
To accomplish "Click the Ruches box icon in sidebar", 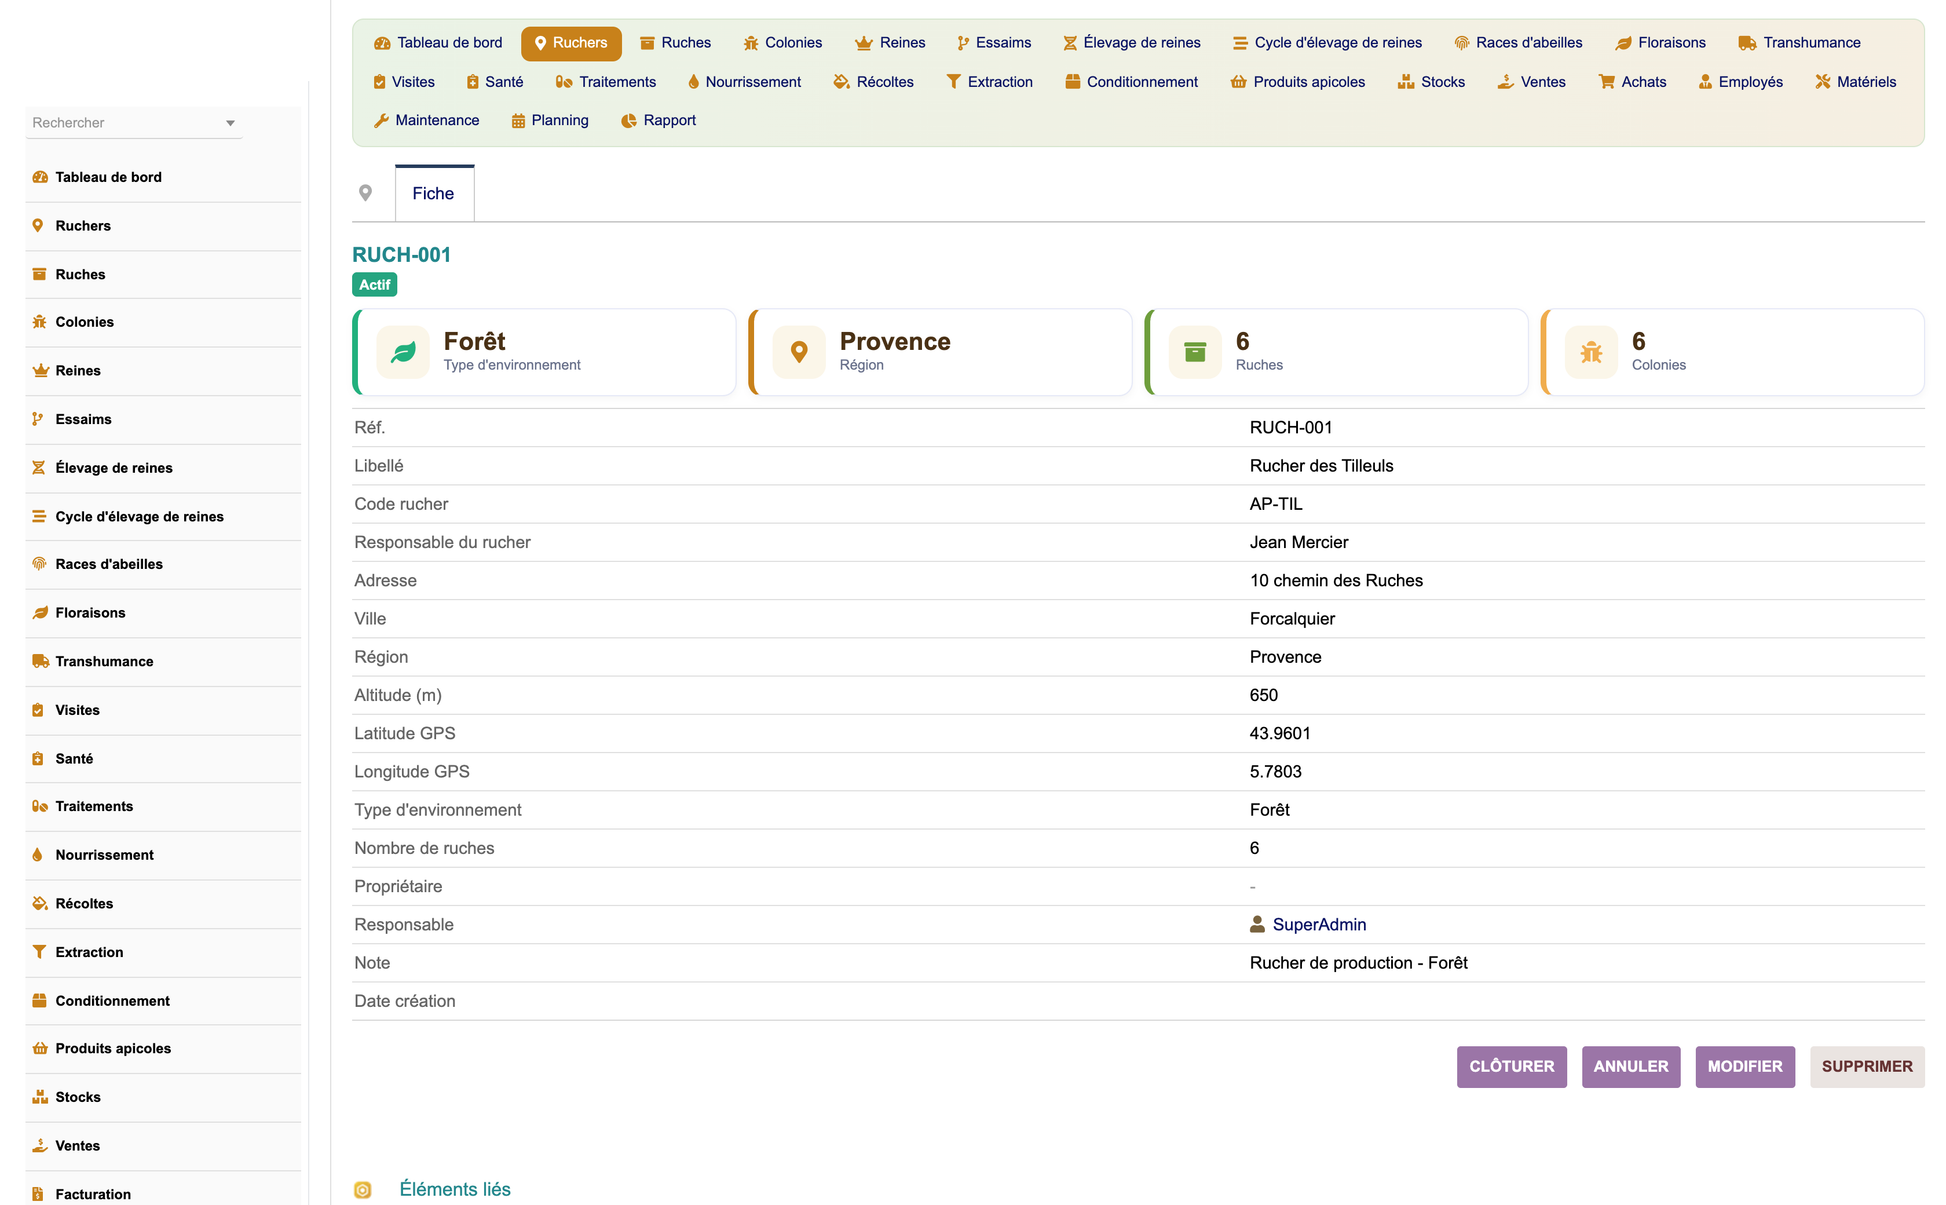I will 40,274.
